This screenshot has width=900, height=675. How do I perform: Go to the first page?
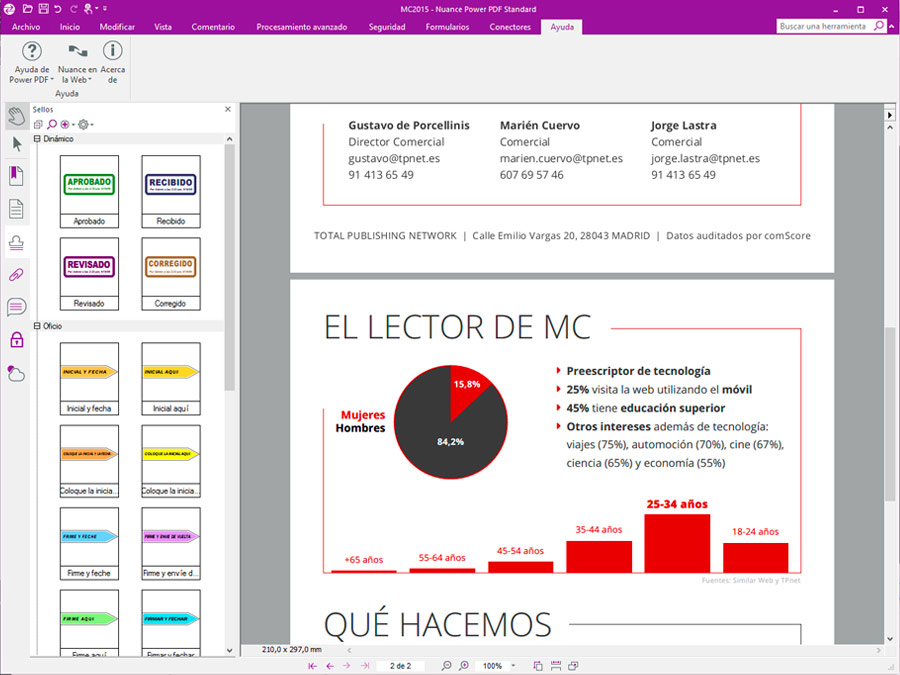click(313, 666)
